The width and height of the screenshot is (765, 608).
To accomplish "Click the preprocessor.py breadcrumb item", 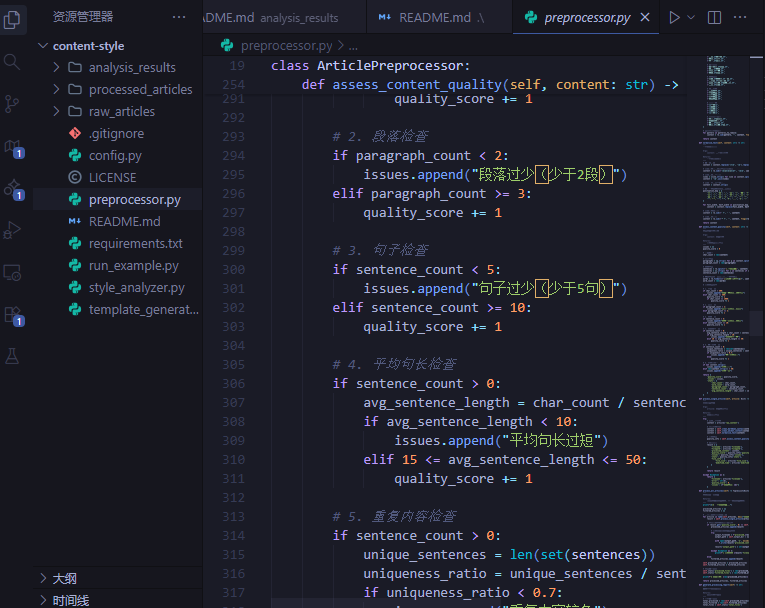I will coord(286,45).
